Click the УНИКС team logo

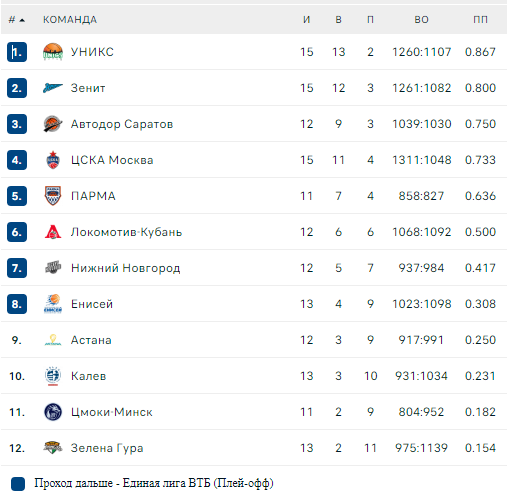point(53,52)
